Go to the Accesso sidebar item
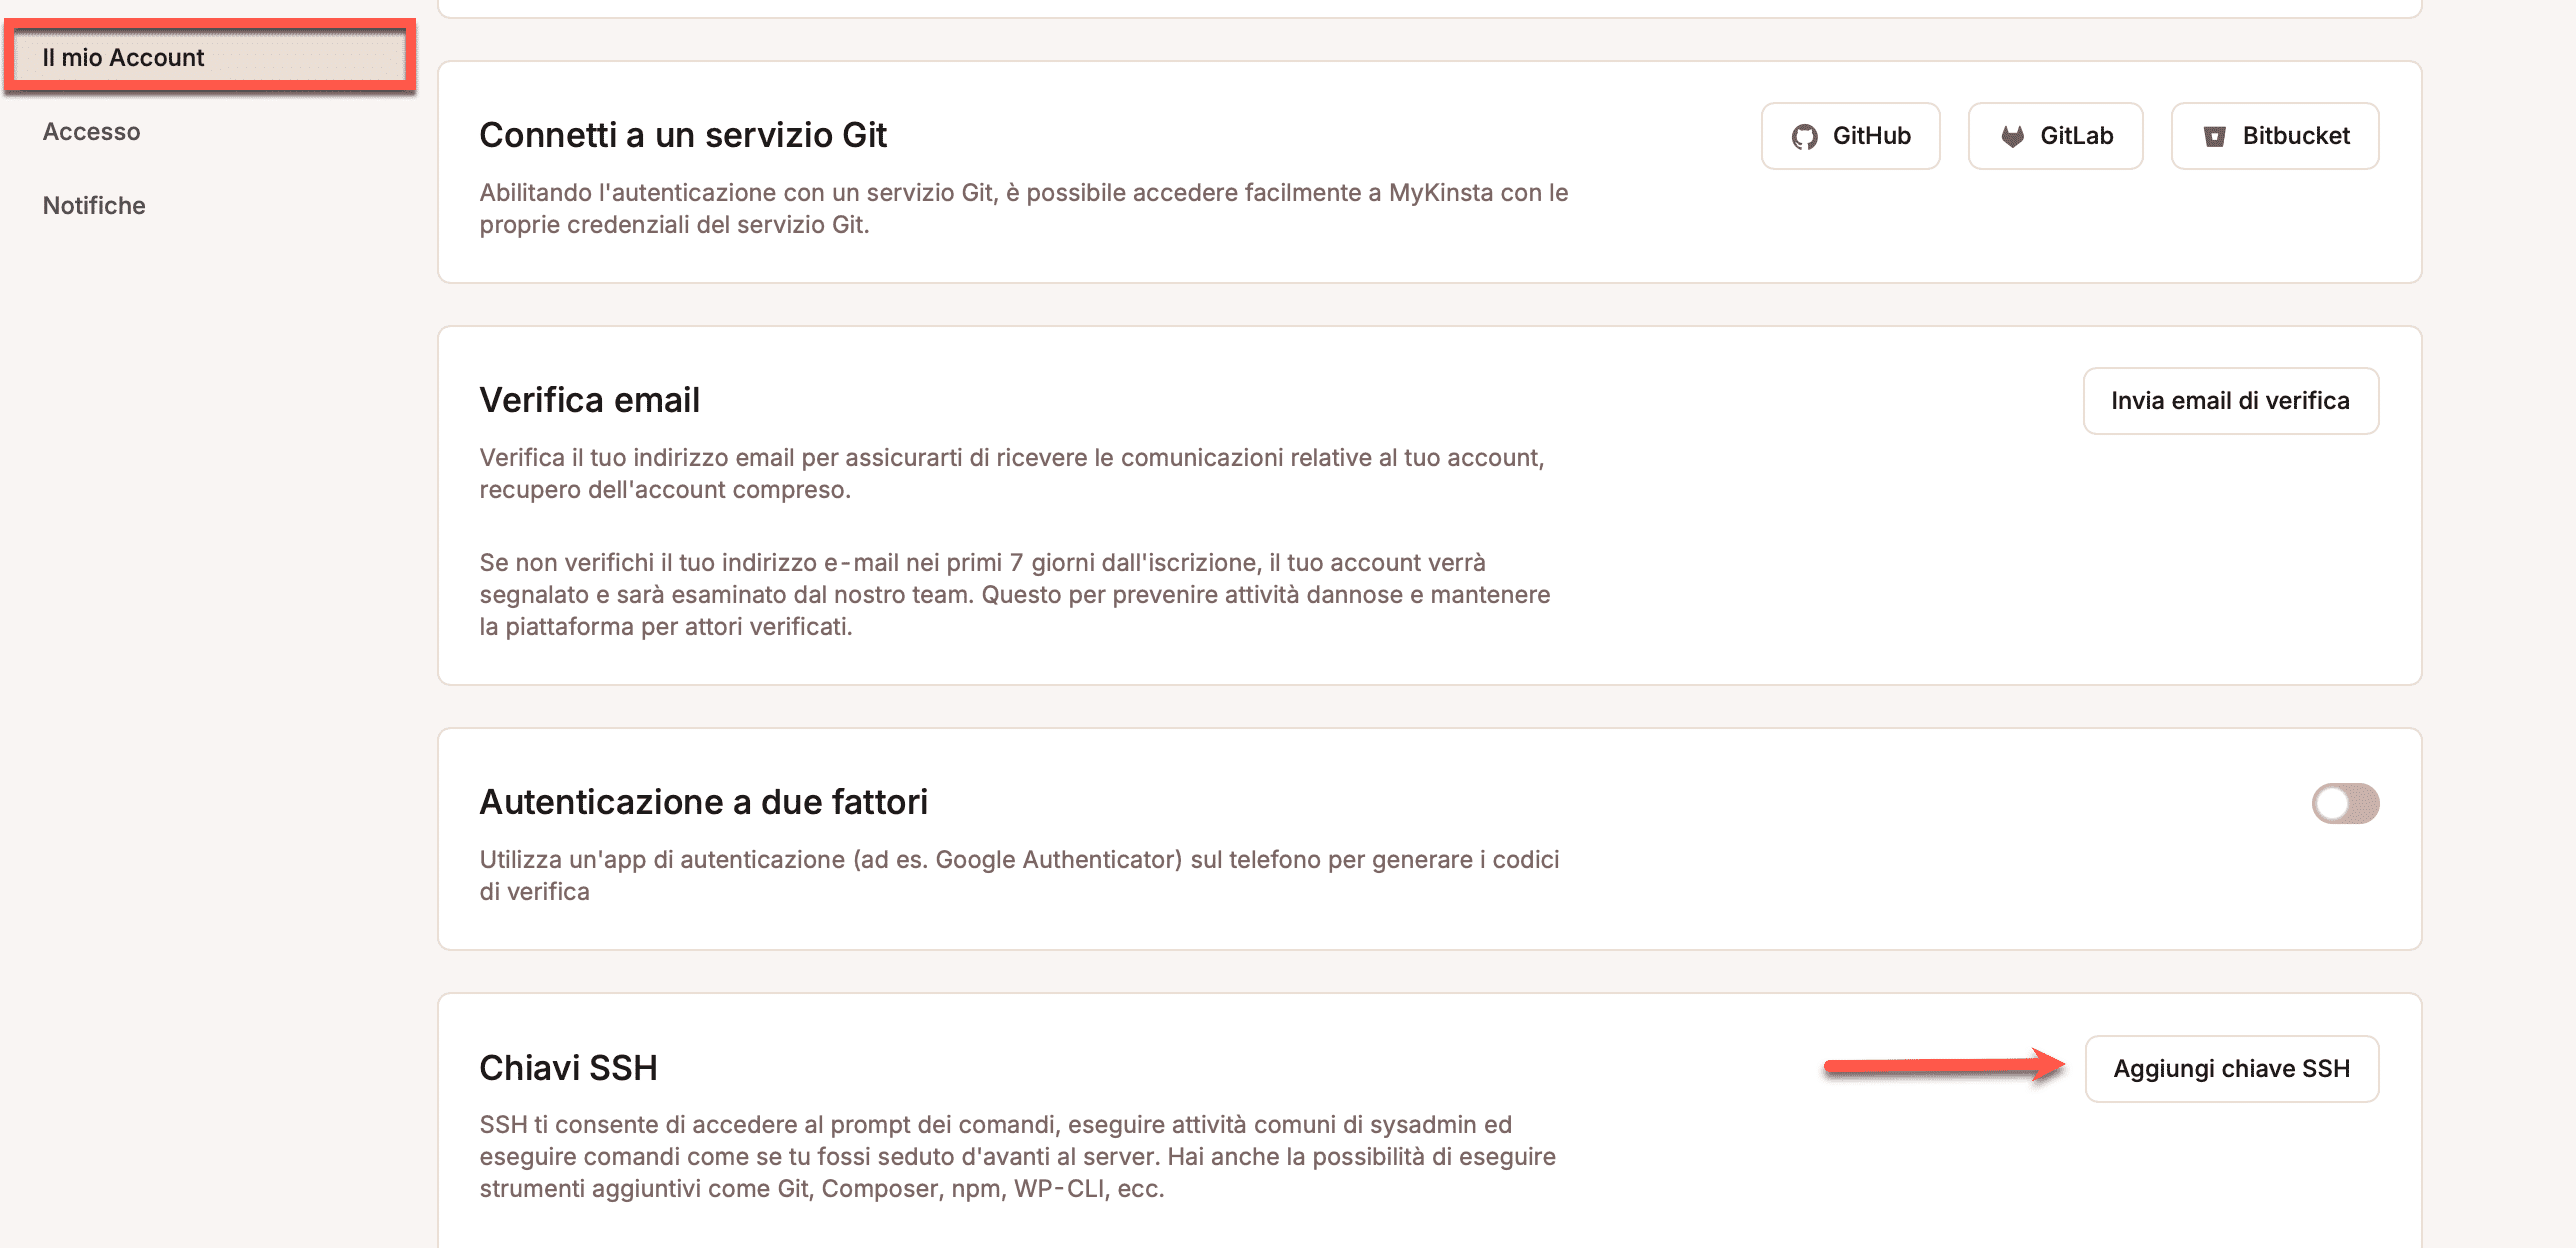Screen dimensions: 2576x1248 pyautogui.click(x=91, y=132)
